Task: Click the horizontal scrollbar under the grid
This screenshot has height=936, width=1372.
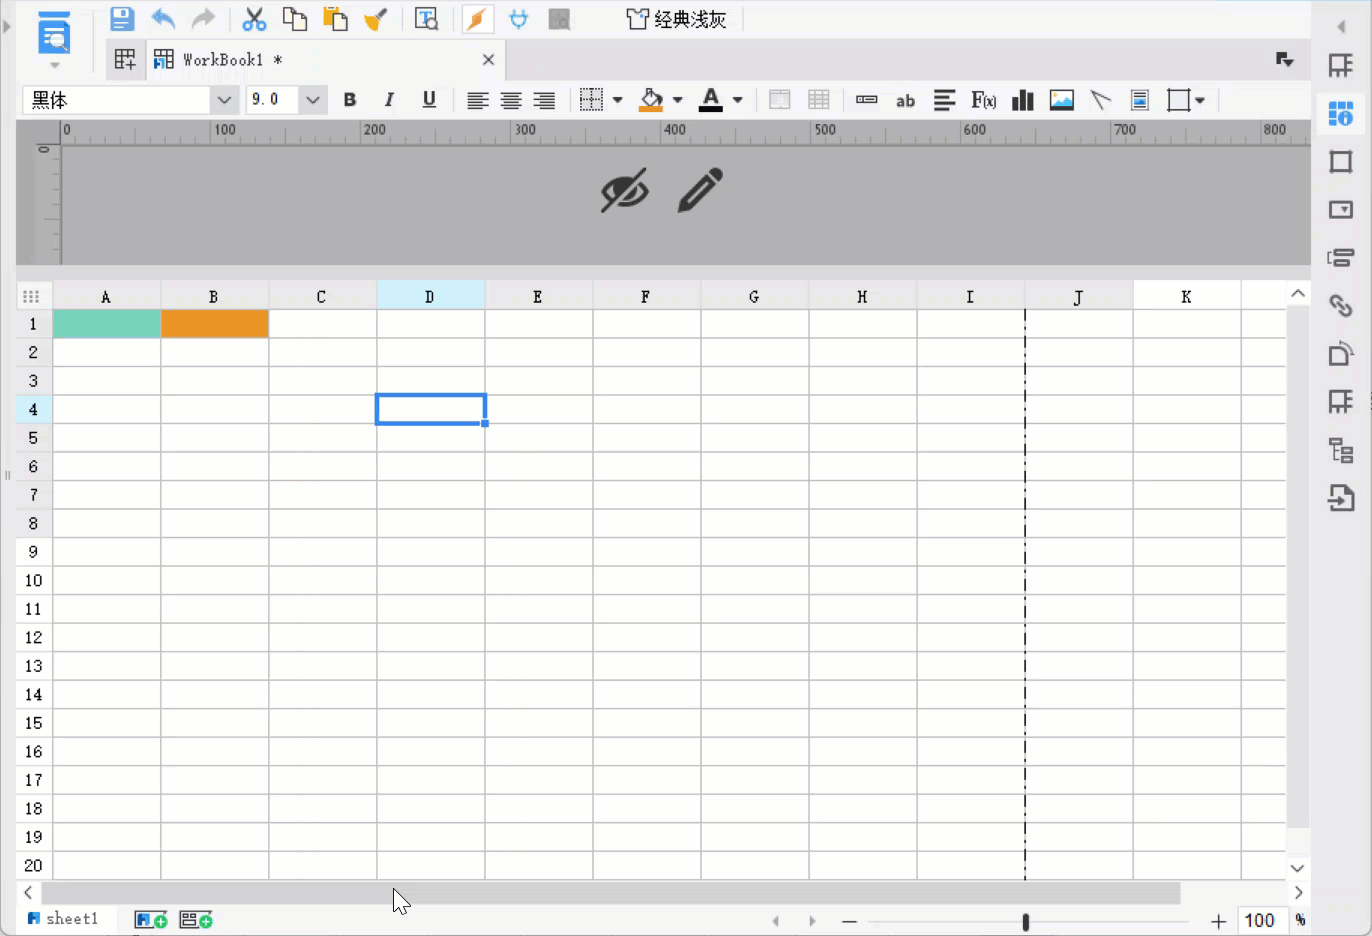Action: [611, 892]
